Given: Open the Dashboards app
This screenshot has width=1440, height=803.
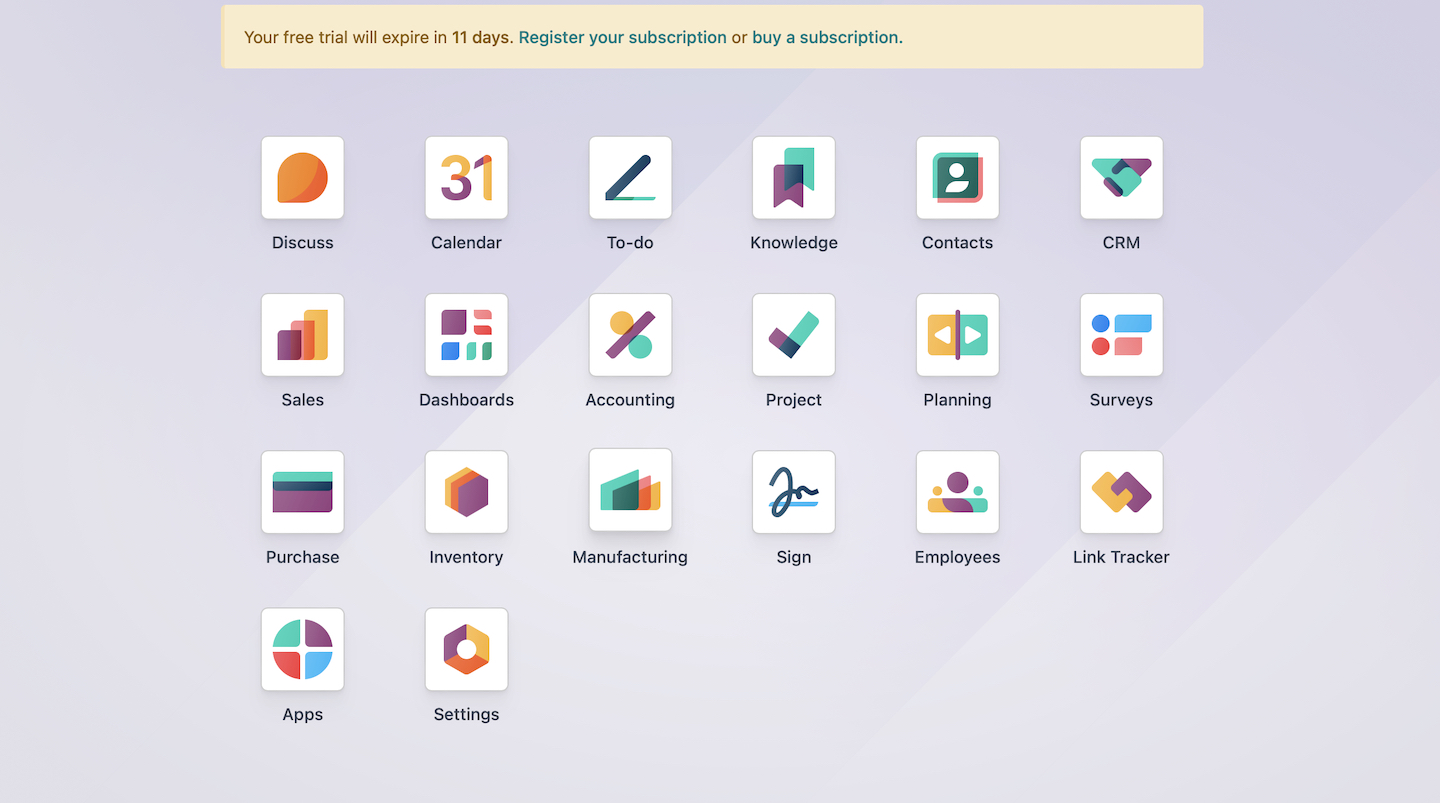Looking at the screenshot, I should 466,335.
